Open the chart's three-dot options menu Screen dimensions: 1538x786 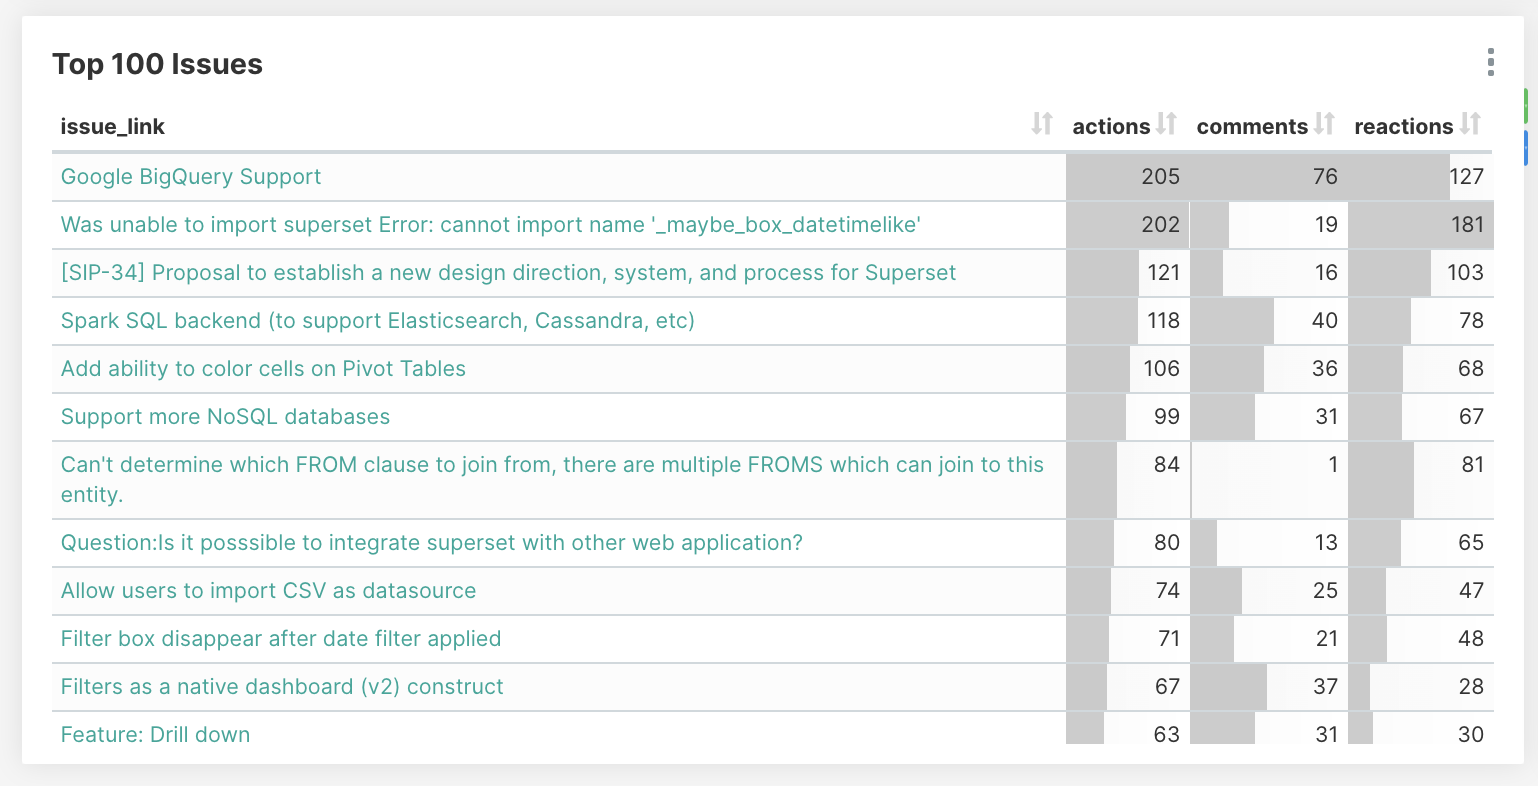click(1490, 63)
